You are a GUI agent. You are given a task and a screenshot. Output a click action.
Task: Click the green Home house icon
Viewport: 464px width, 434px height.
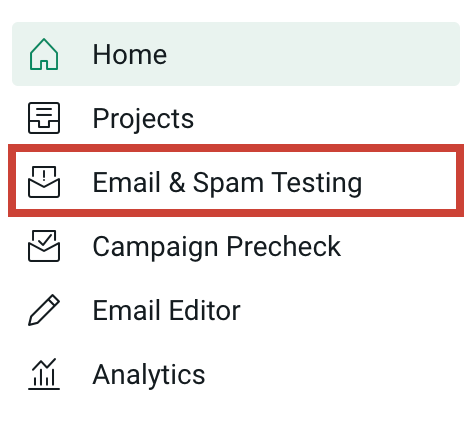(44, 54)
